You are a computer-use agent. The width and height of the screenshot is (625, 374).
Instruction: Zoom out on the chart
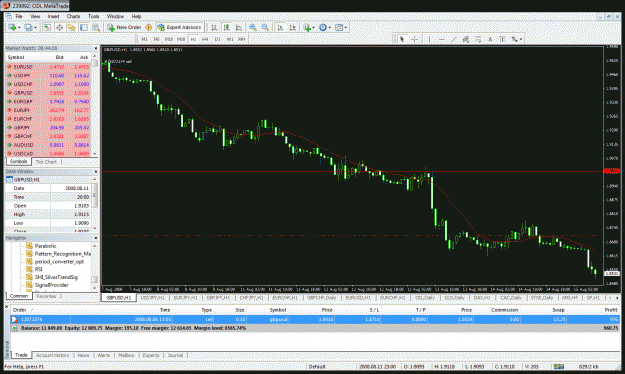pos(265,27)
